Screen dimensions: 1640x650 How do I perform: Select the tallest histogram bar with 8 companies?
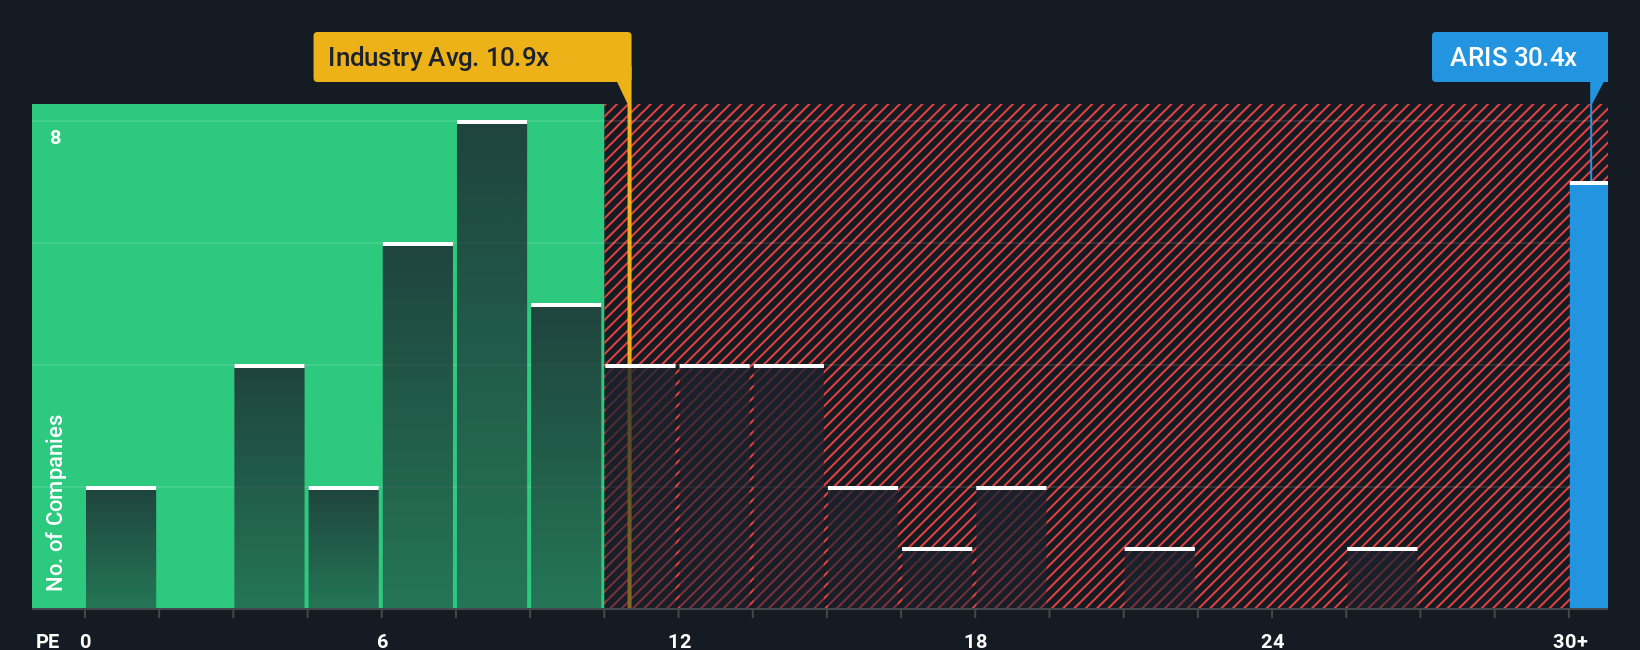tap(492, 364)
